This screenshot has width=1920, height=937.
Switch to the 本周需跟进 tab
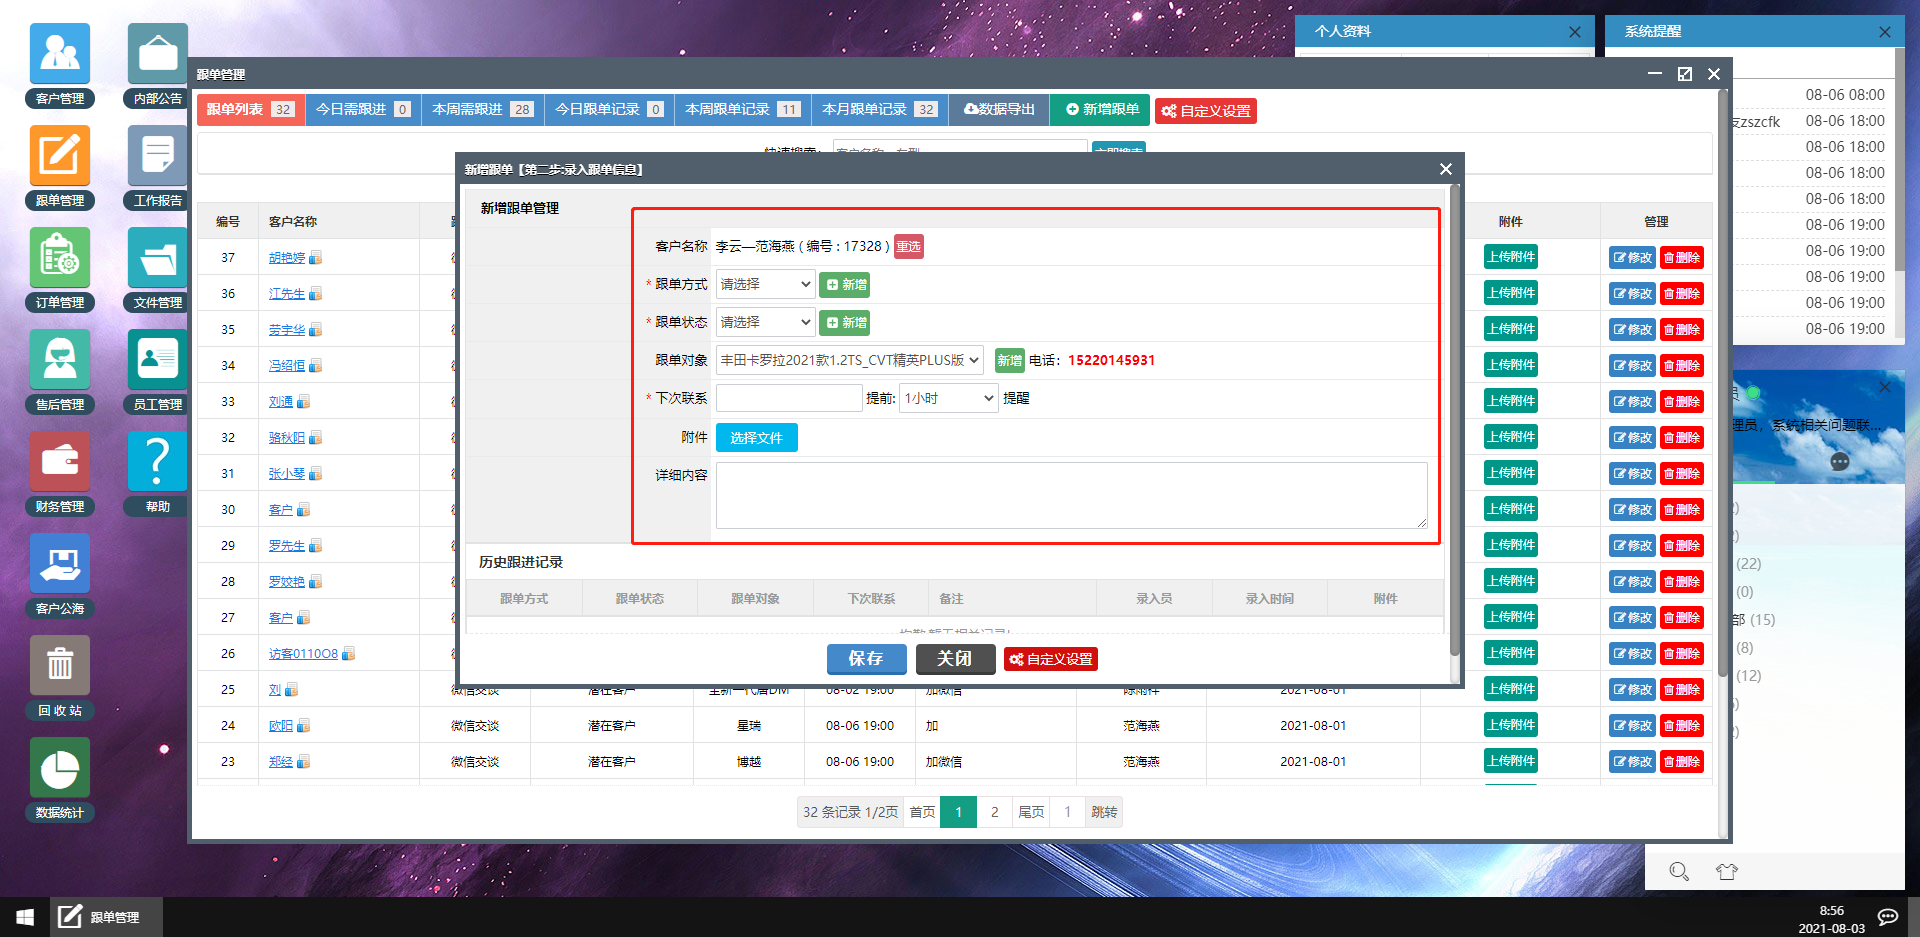point(483,109)
